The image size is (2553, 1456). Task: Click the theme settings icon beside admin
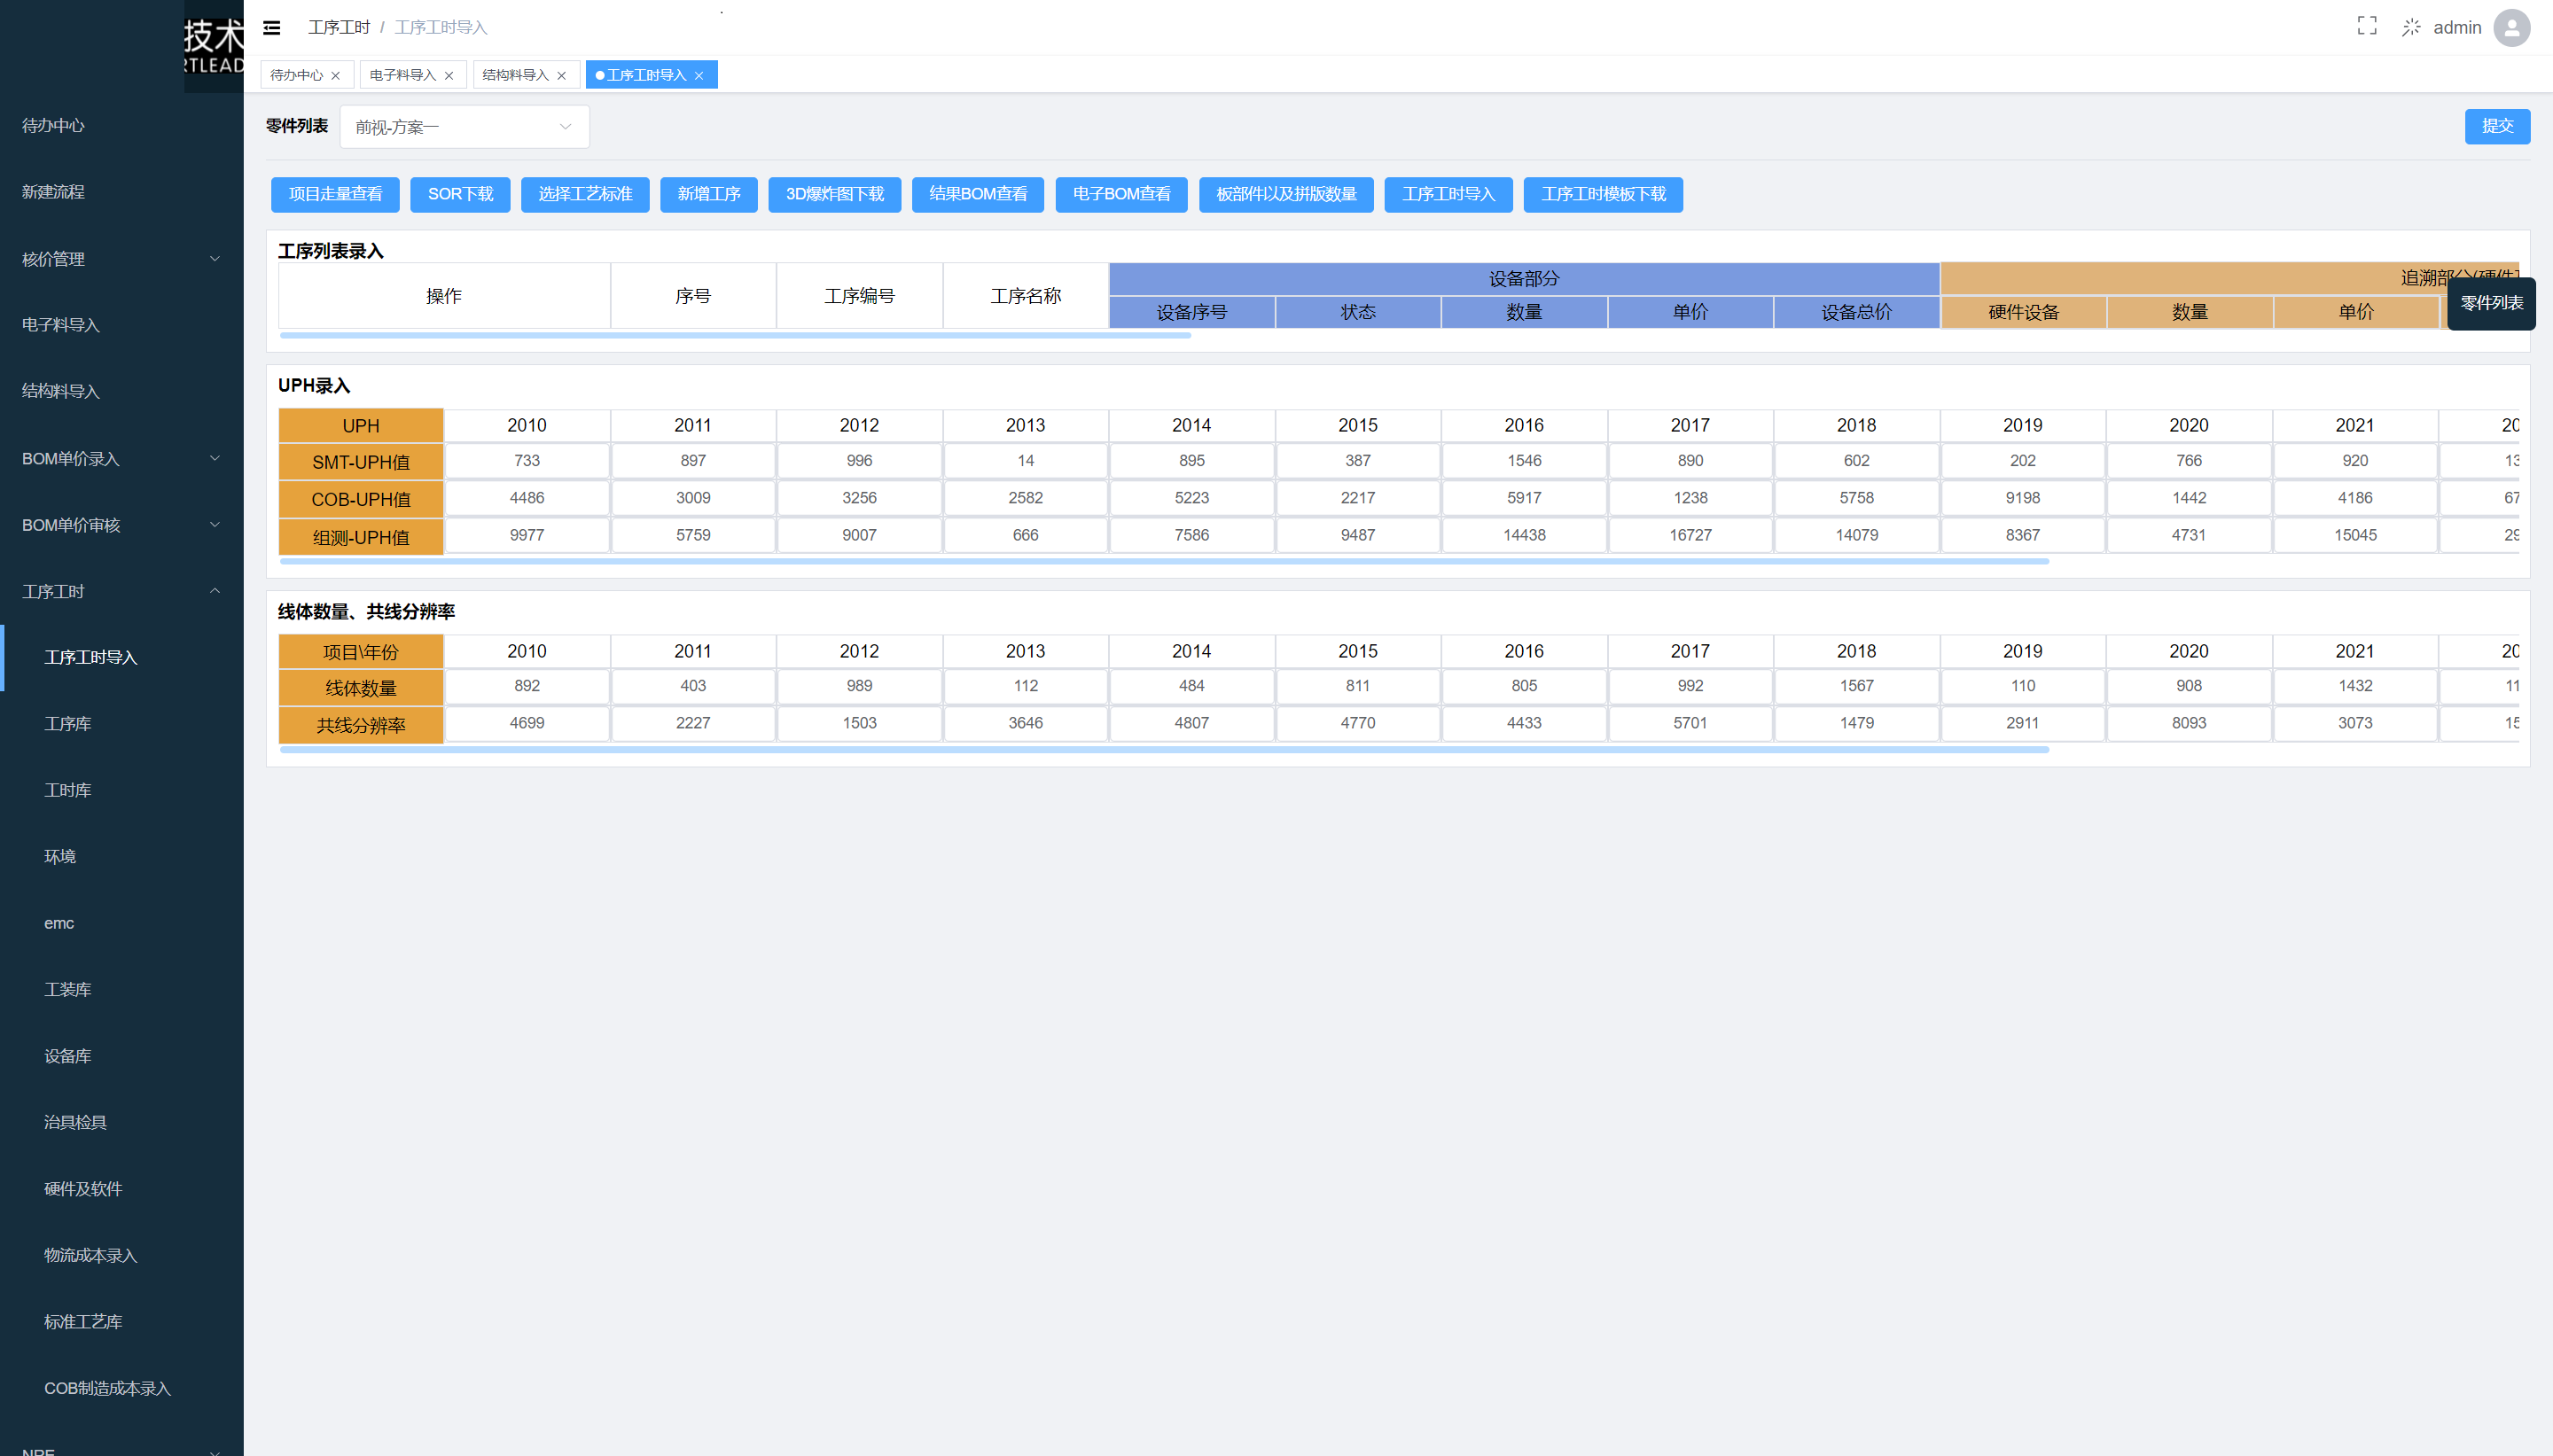point(2411,27)
